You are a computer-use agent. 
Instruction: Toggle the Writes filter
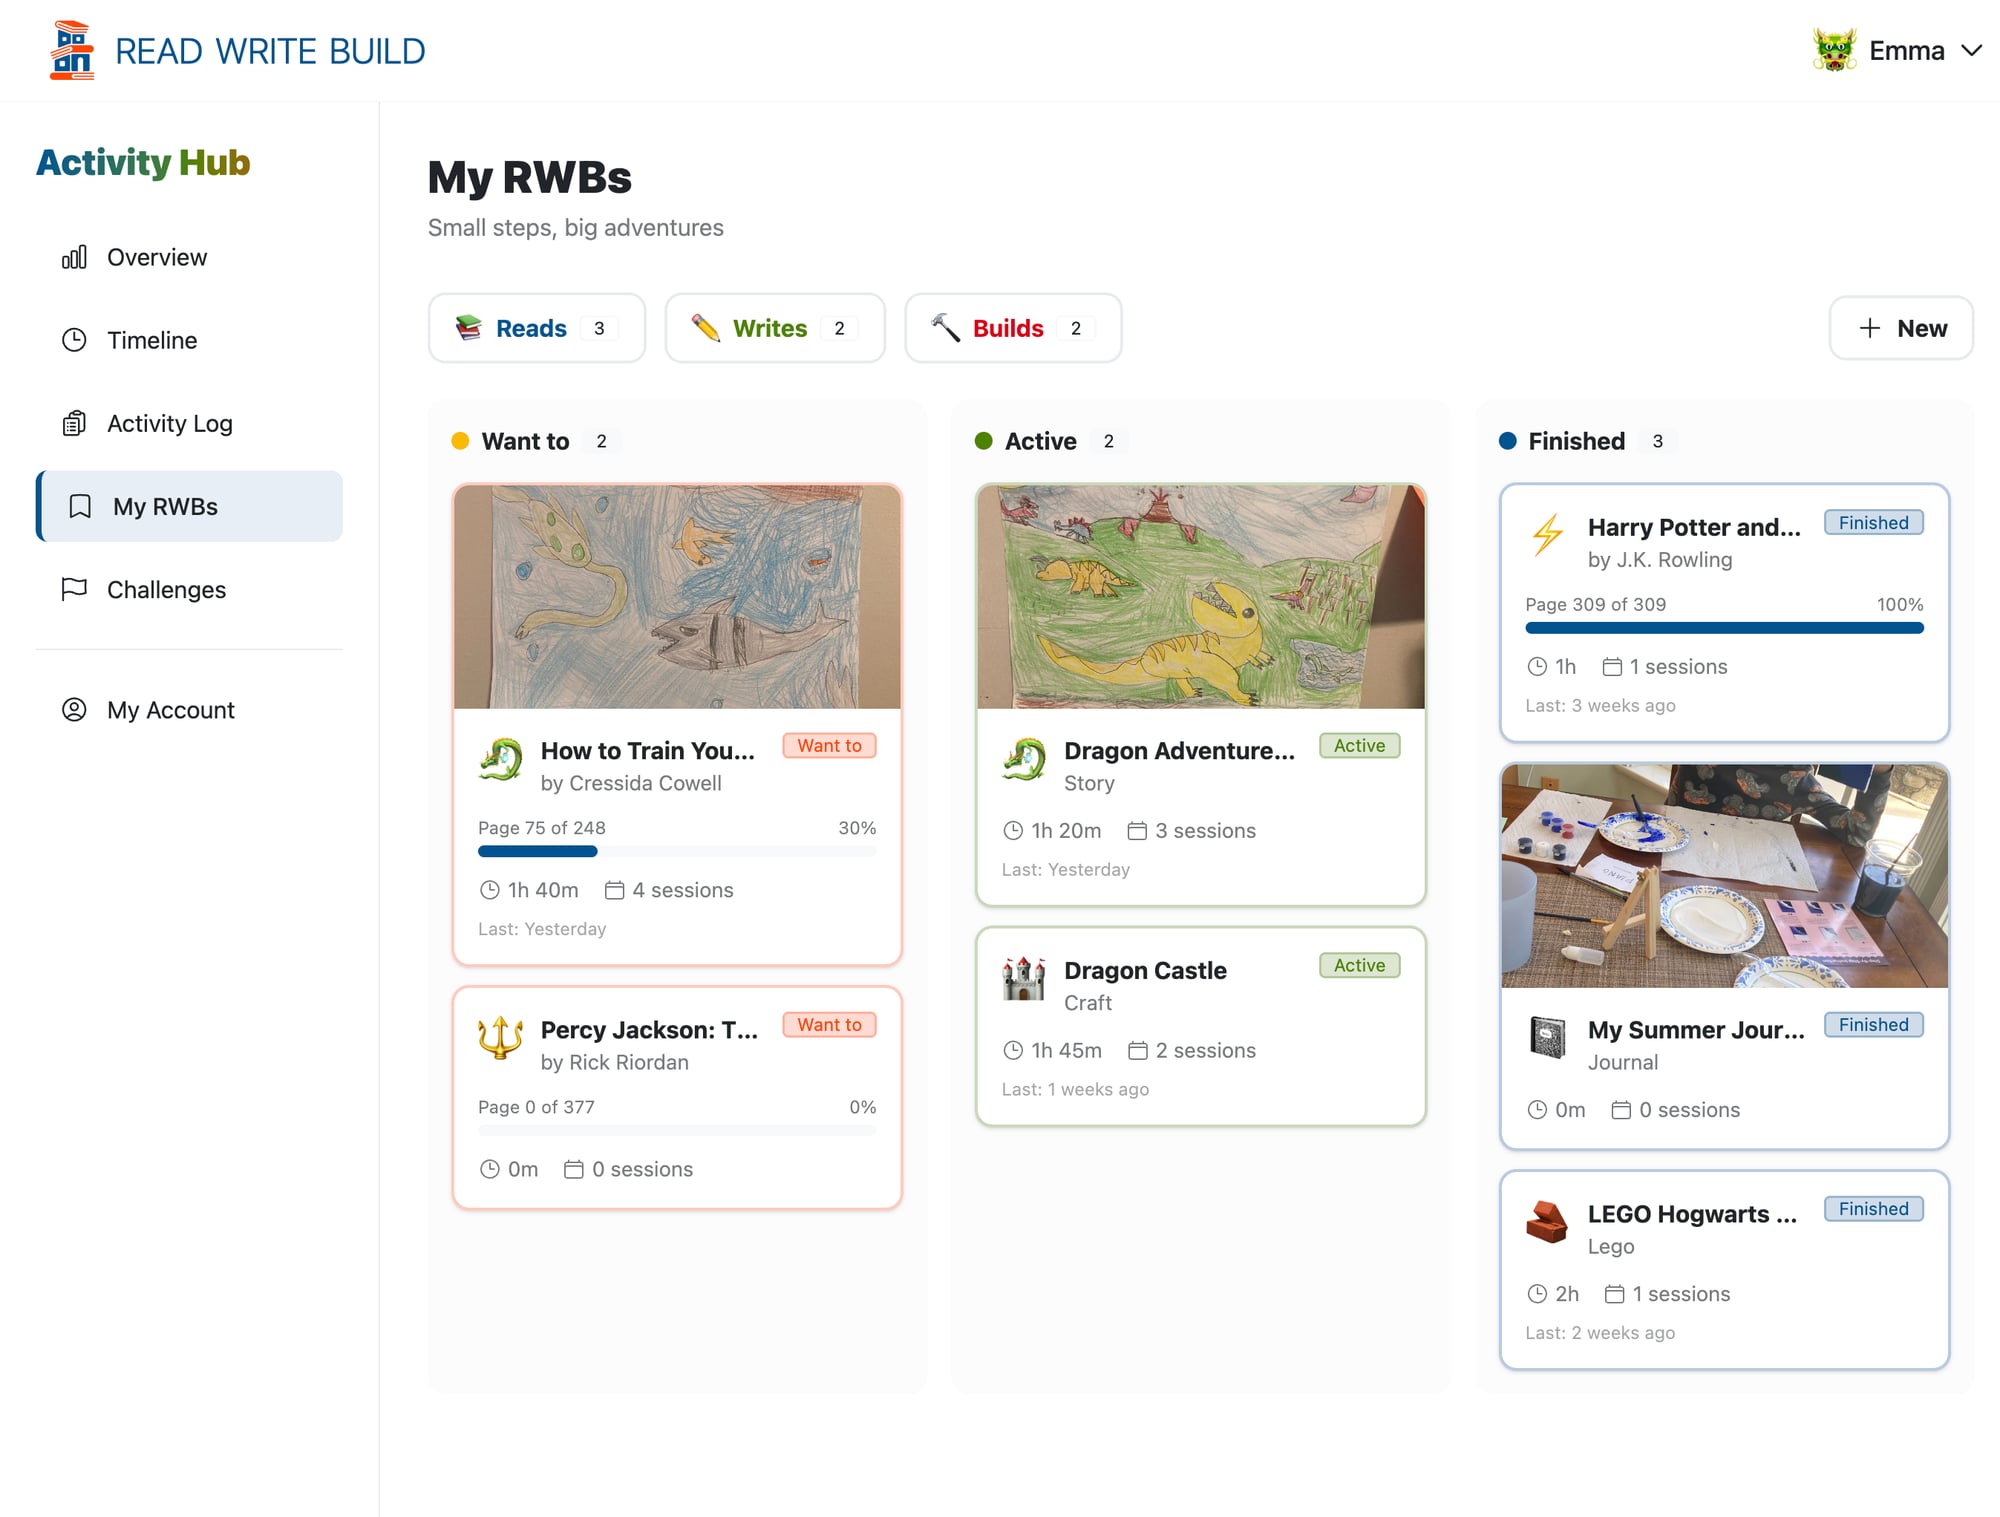[x=774, y=328]
